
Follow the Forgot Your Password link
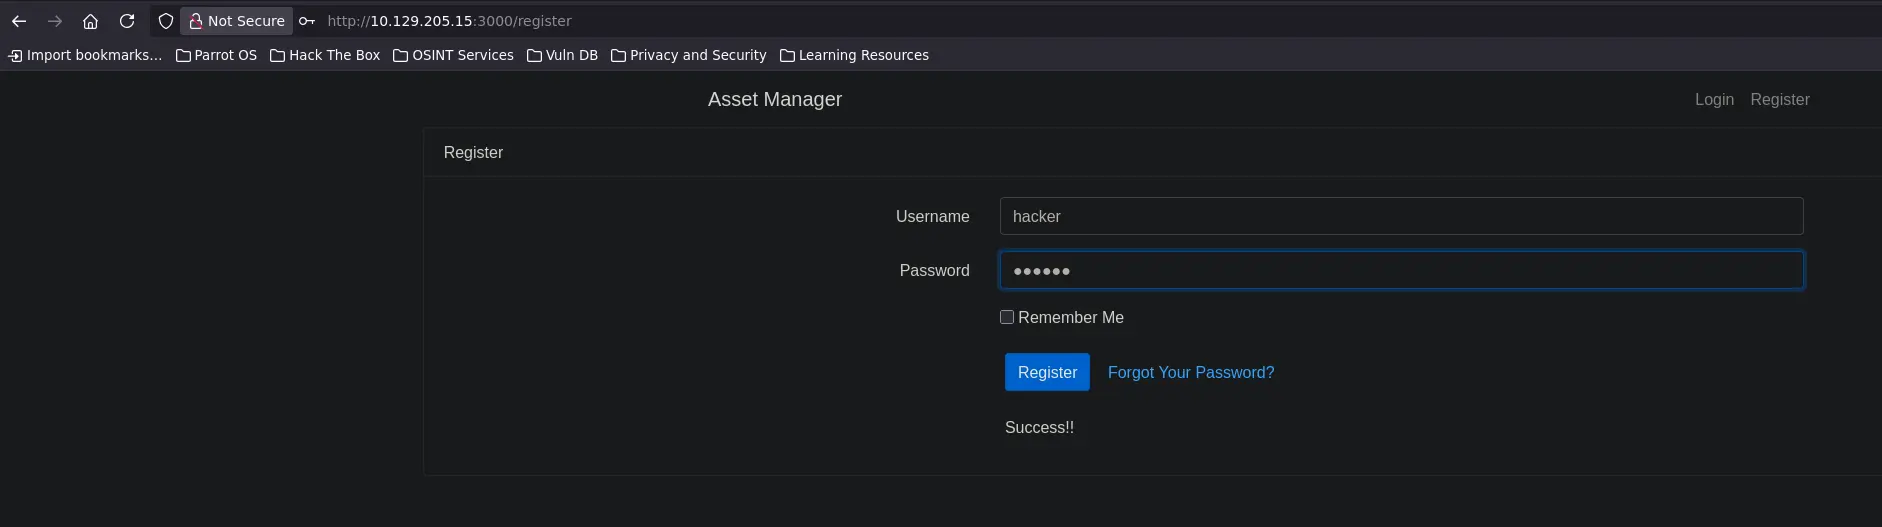1190,372
